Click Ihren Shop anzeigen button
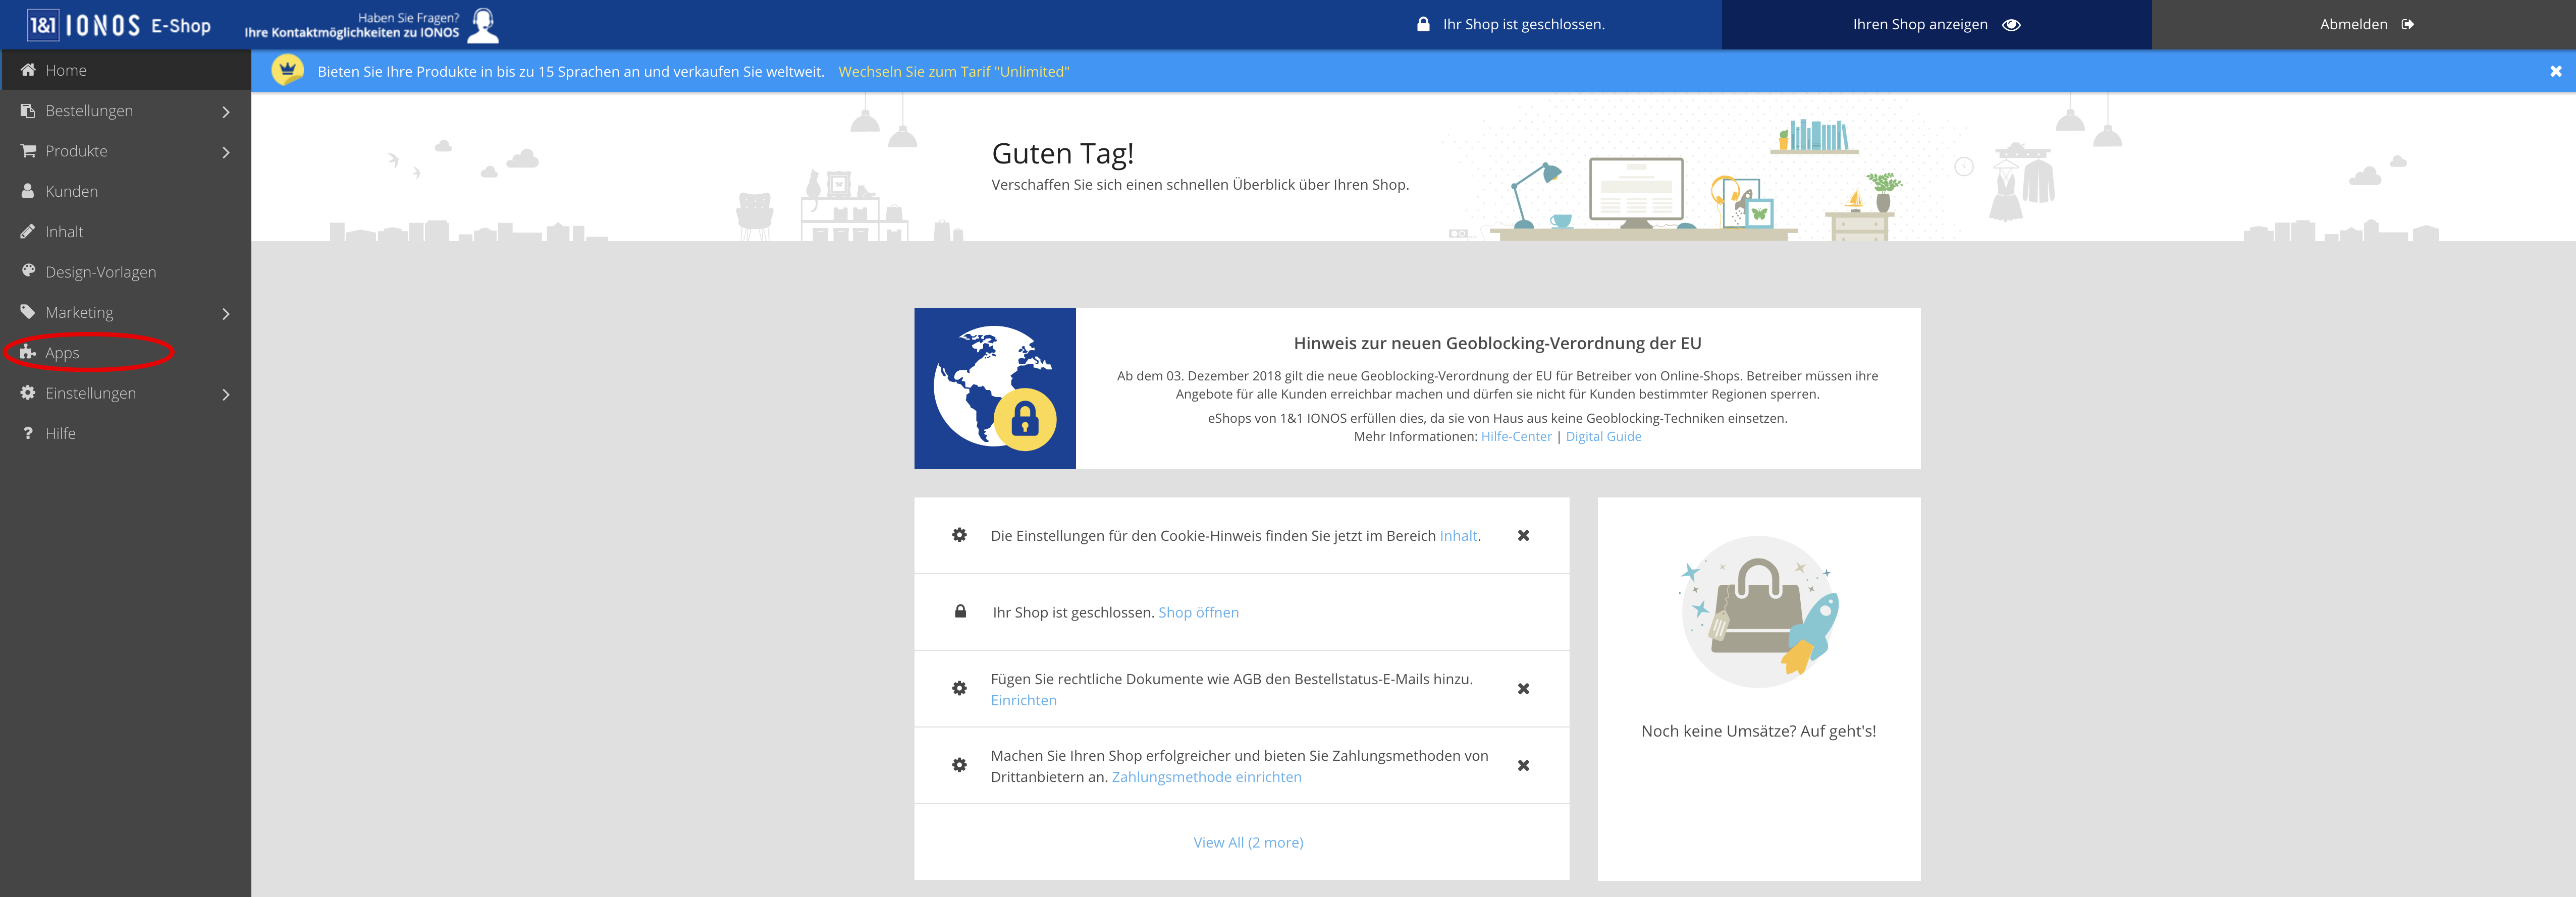Screen dimensions: 2576x897 pyautogui.click(x=1936, y=24)
